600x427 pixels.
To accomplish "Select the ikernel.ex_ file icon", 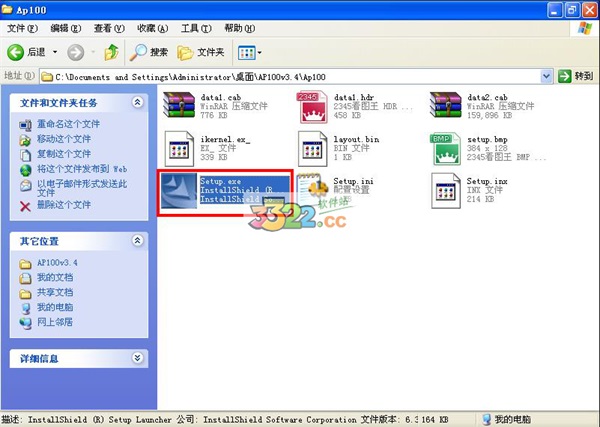I will tap(179, 148).
